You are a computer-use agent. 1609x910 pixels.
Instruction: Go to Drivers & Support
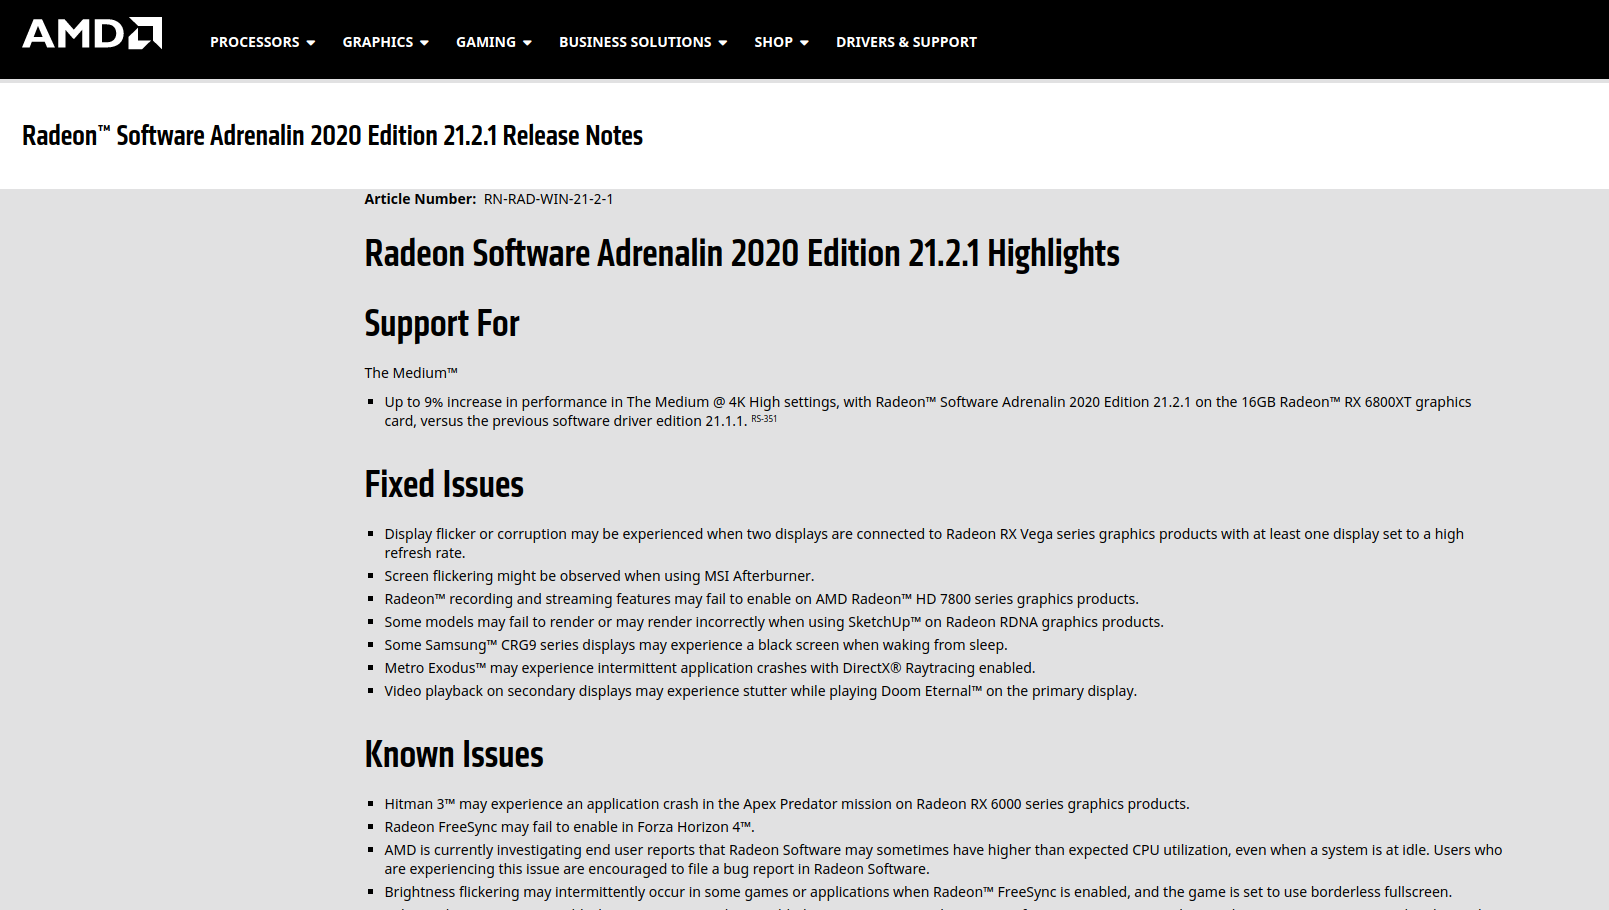point(906,42)
